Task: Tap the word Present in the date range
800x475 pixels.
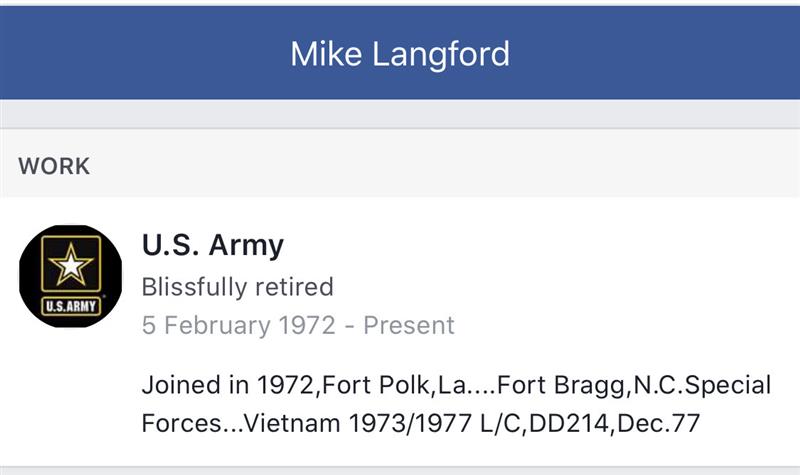Action: (408, 325)
